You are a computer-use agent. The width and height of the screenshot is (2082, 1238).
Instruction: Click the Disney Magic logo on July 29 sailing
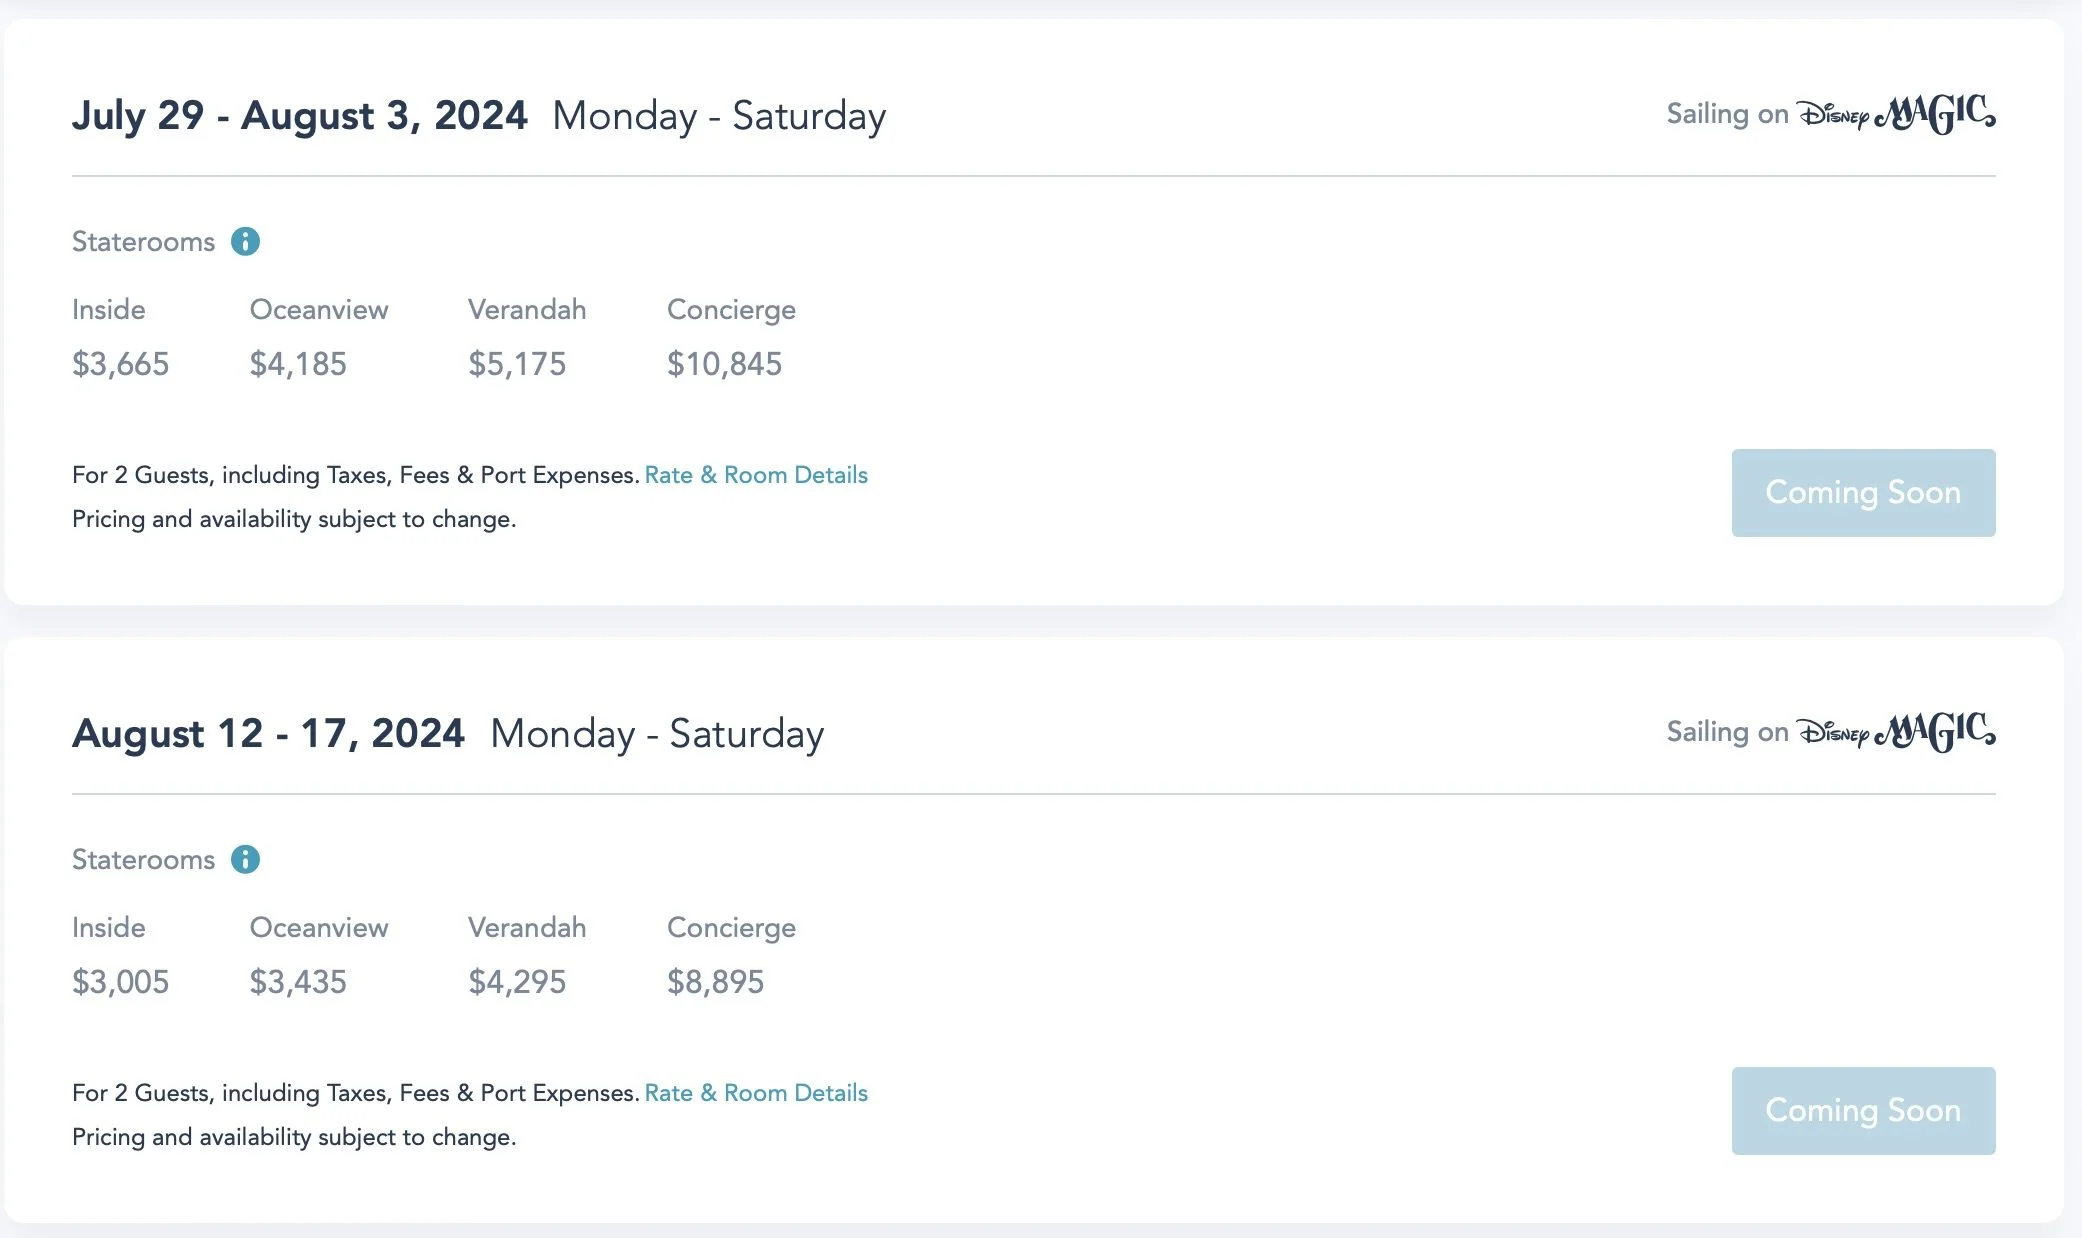point(1896,114)
